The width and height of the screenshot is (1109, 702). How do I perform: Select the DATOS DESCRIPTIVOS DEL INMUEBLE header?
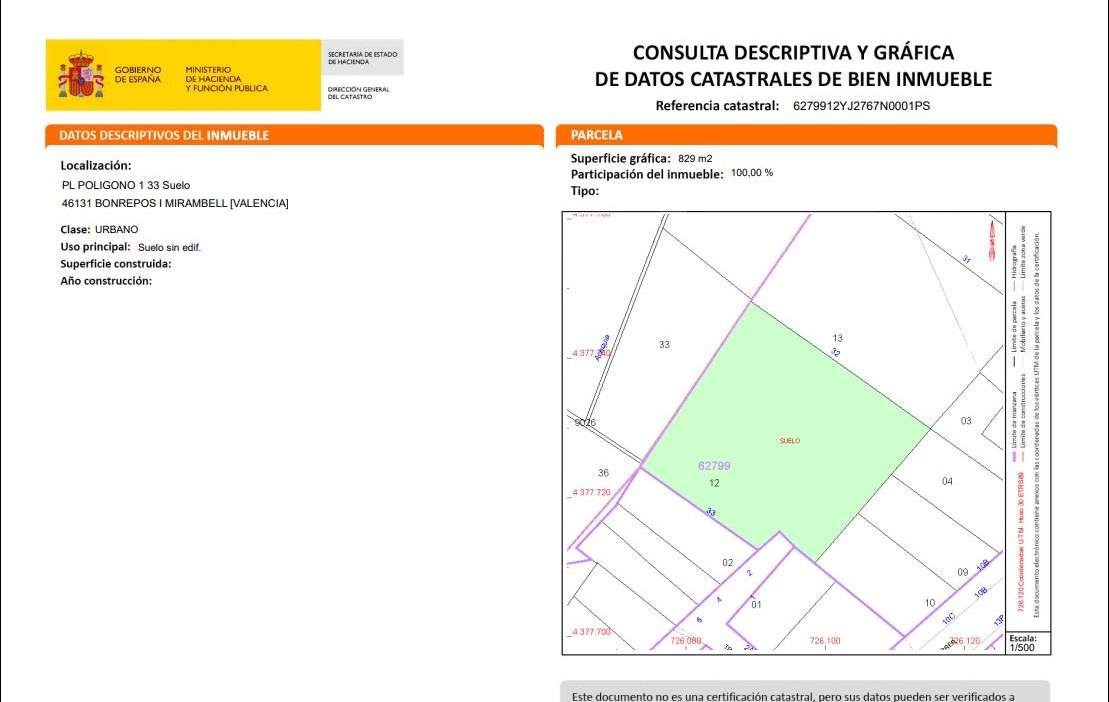(x=164, y=135)
